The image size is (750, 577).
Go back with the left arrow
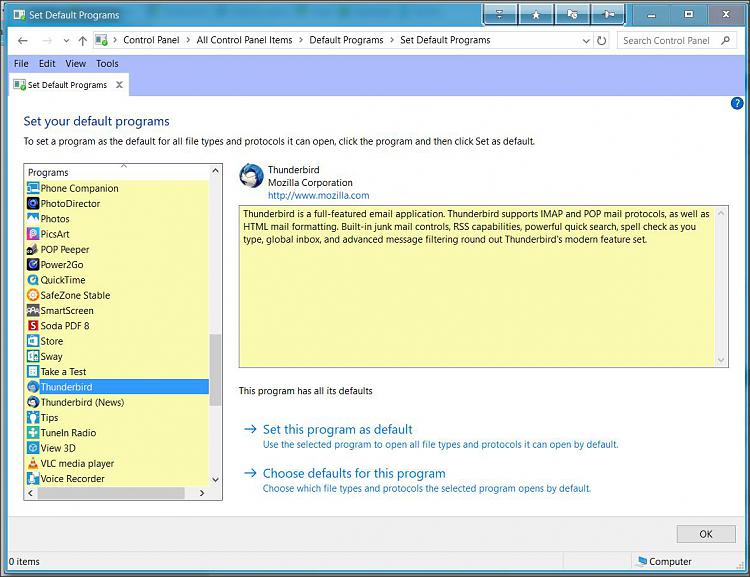pyautogui.click(x=22, y=41)
